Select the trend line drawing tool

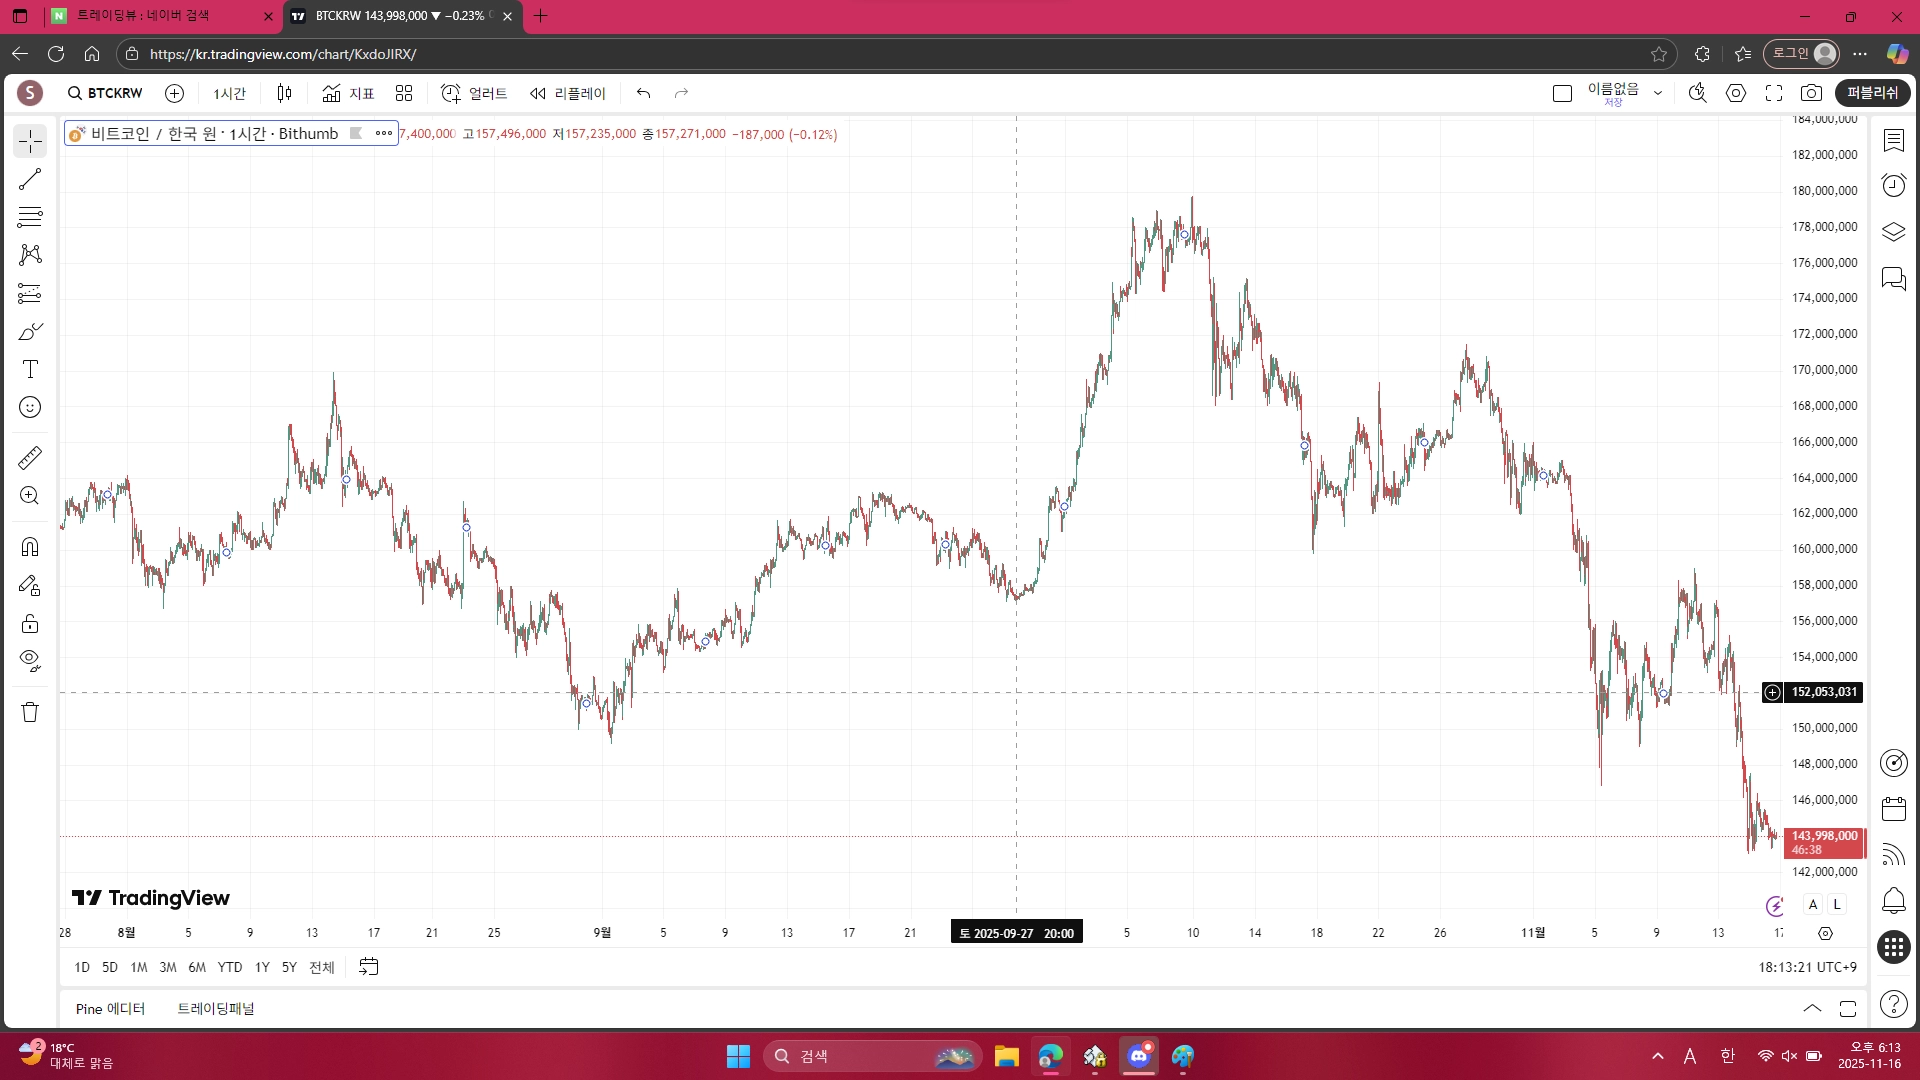coord(30,179)
